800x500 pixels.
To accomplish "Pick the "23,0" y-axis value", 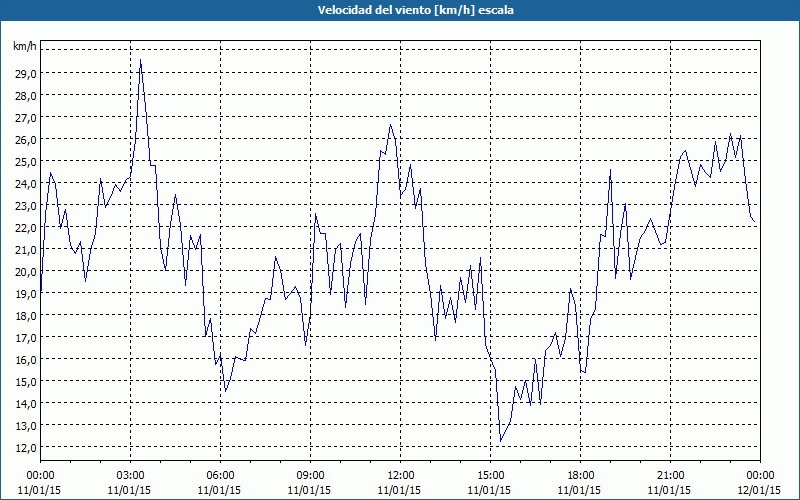I will [x=26, y=206].
